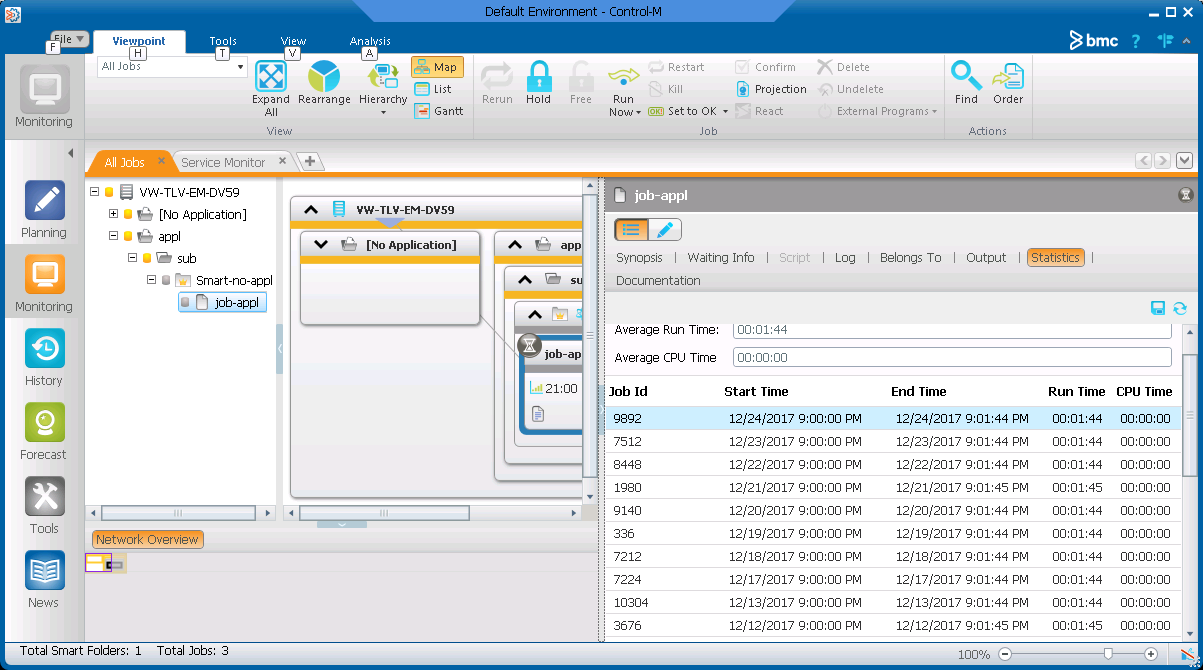1203x670 pixels.
Task: Switch to List view
Action: click(433, 89)
